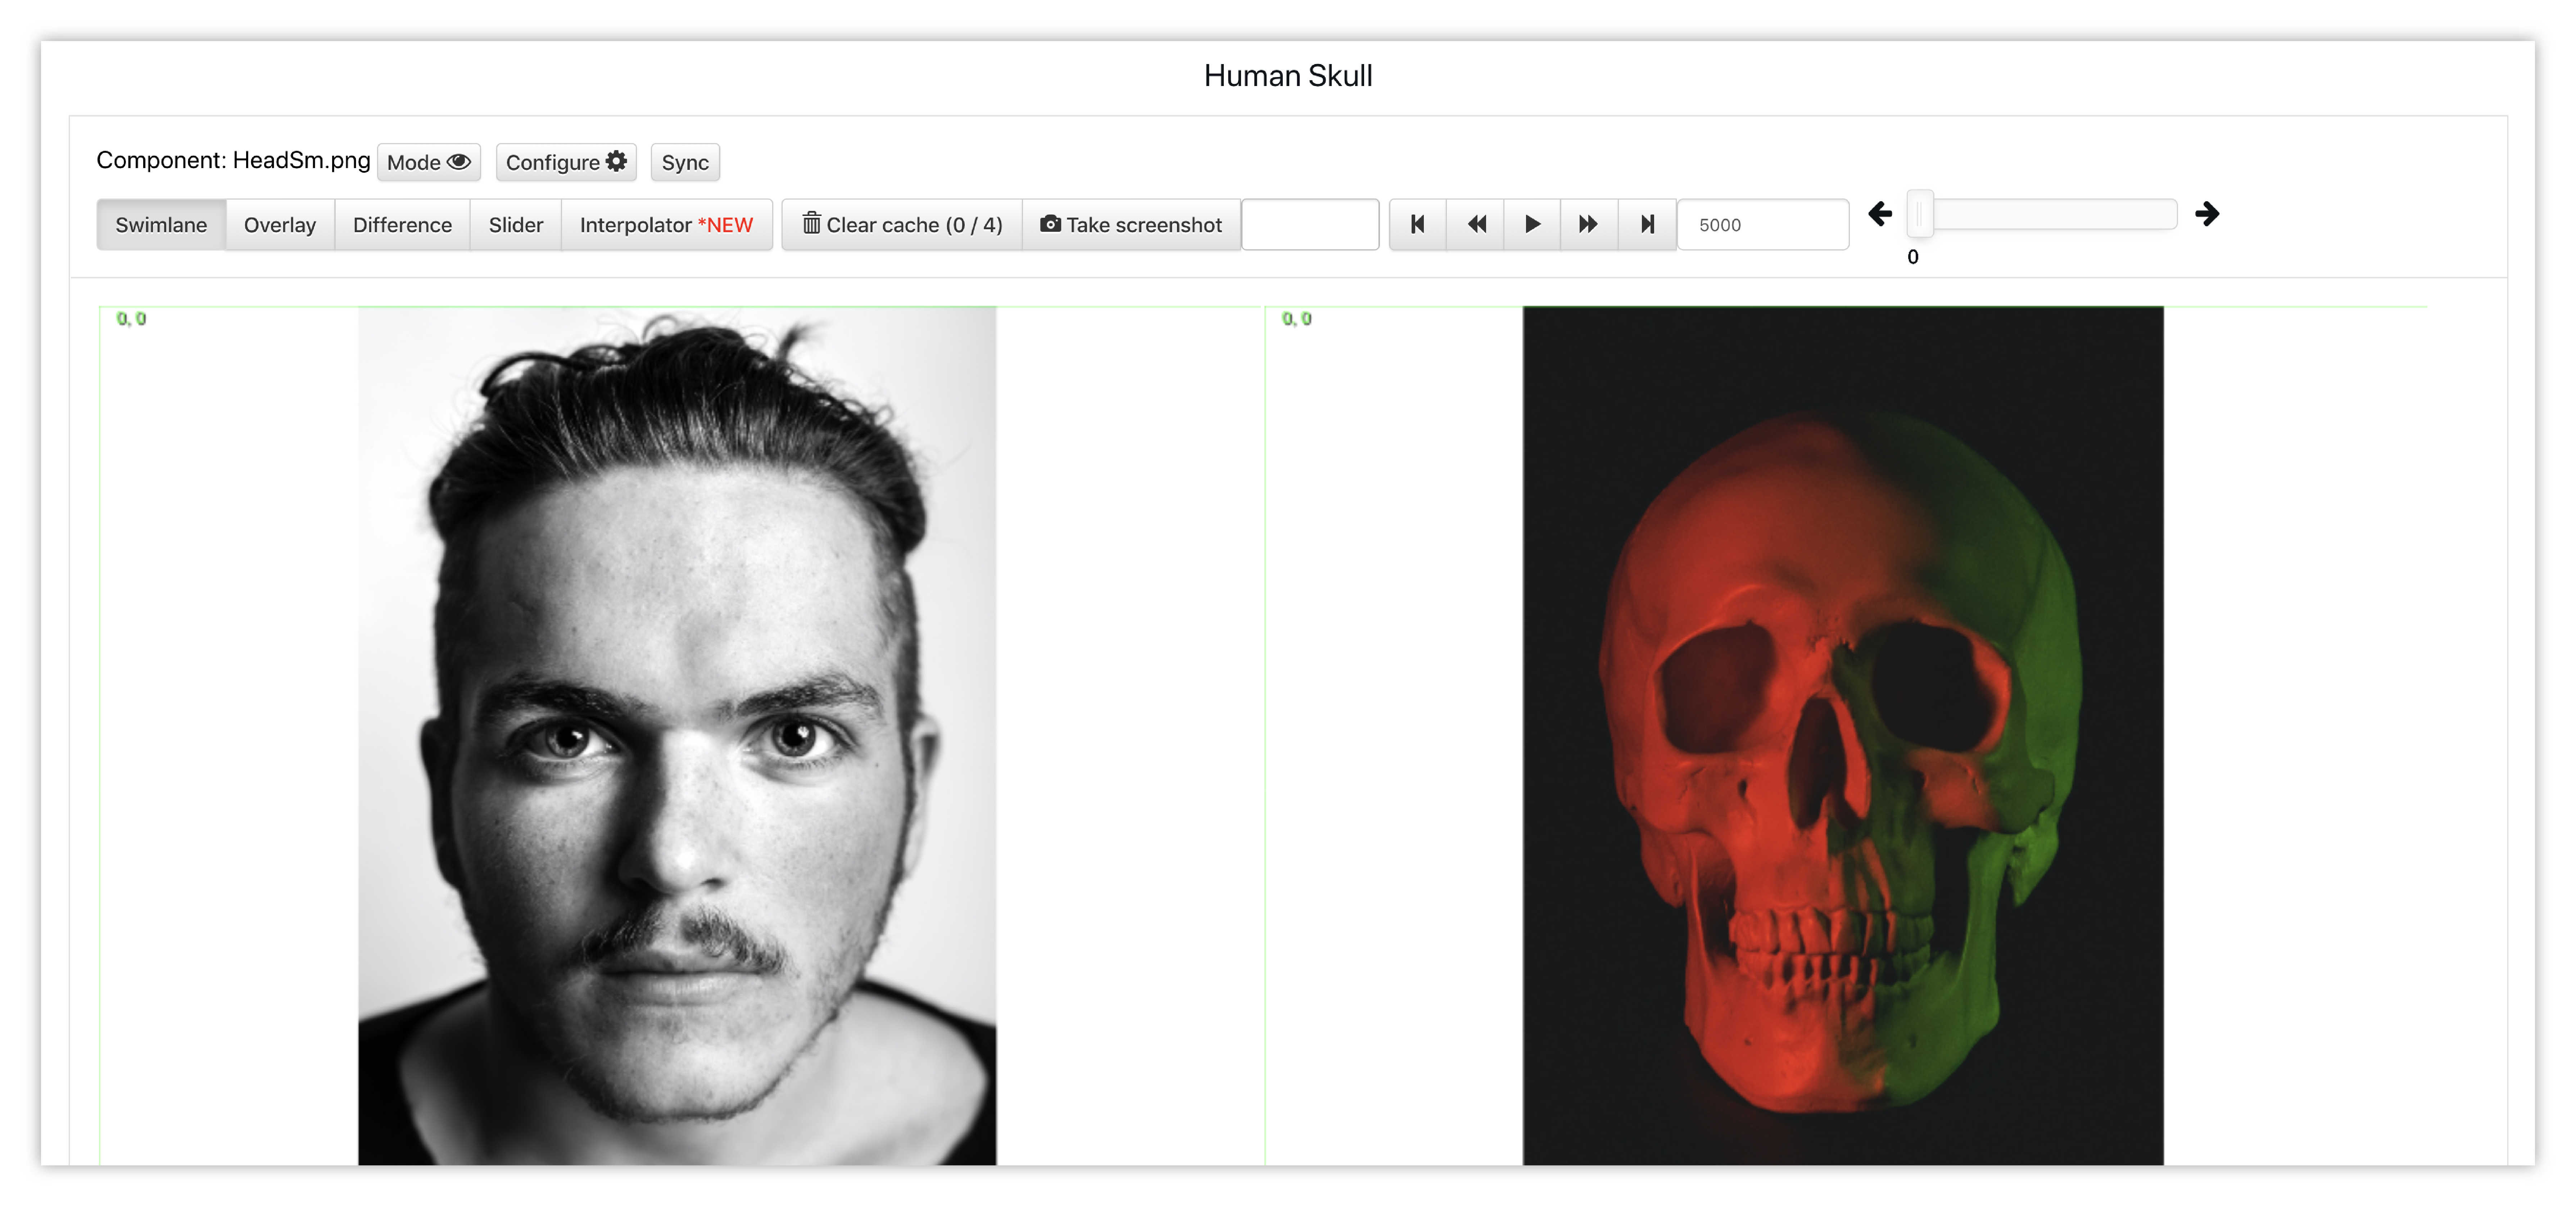Focus the empty text field after Take screenshot

tap(1310, 225)
